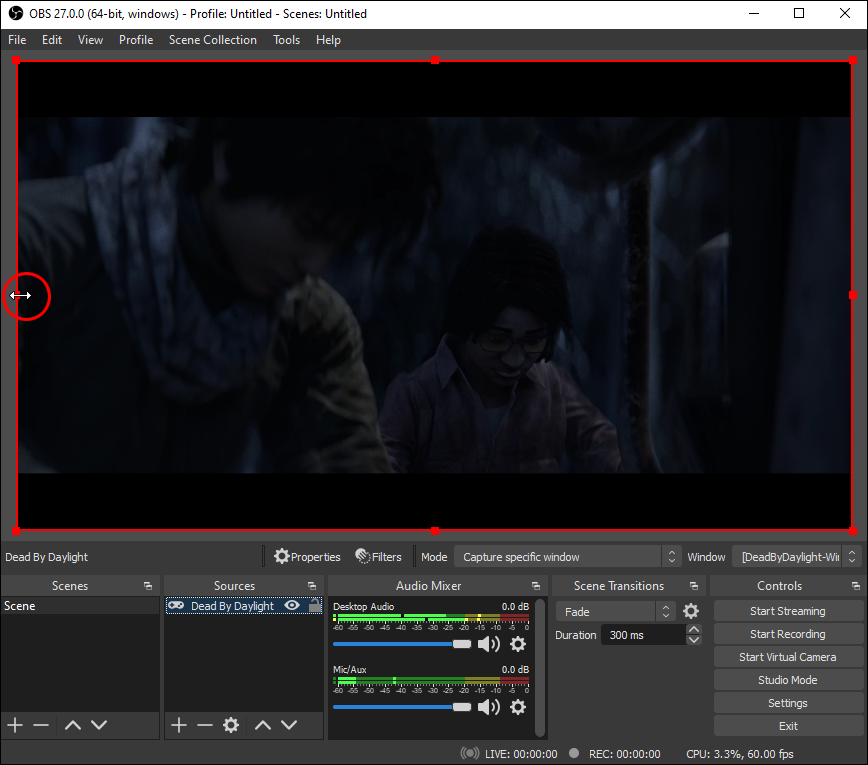Open Desktop Audio settings gear

(518, 644)
